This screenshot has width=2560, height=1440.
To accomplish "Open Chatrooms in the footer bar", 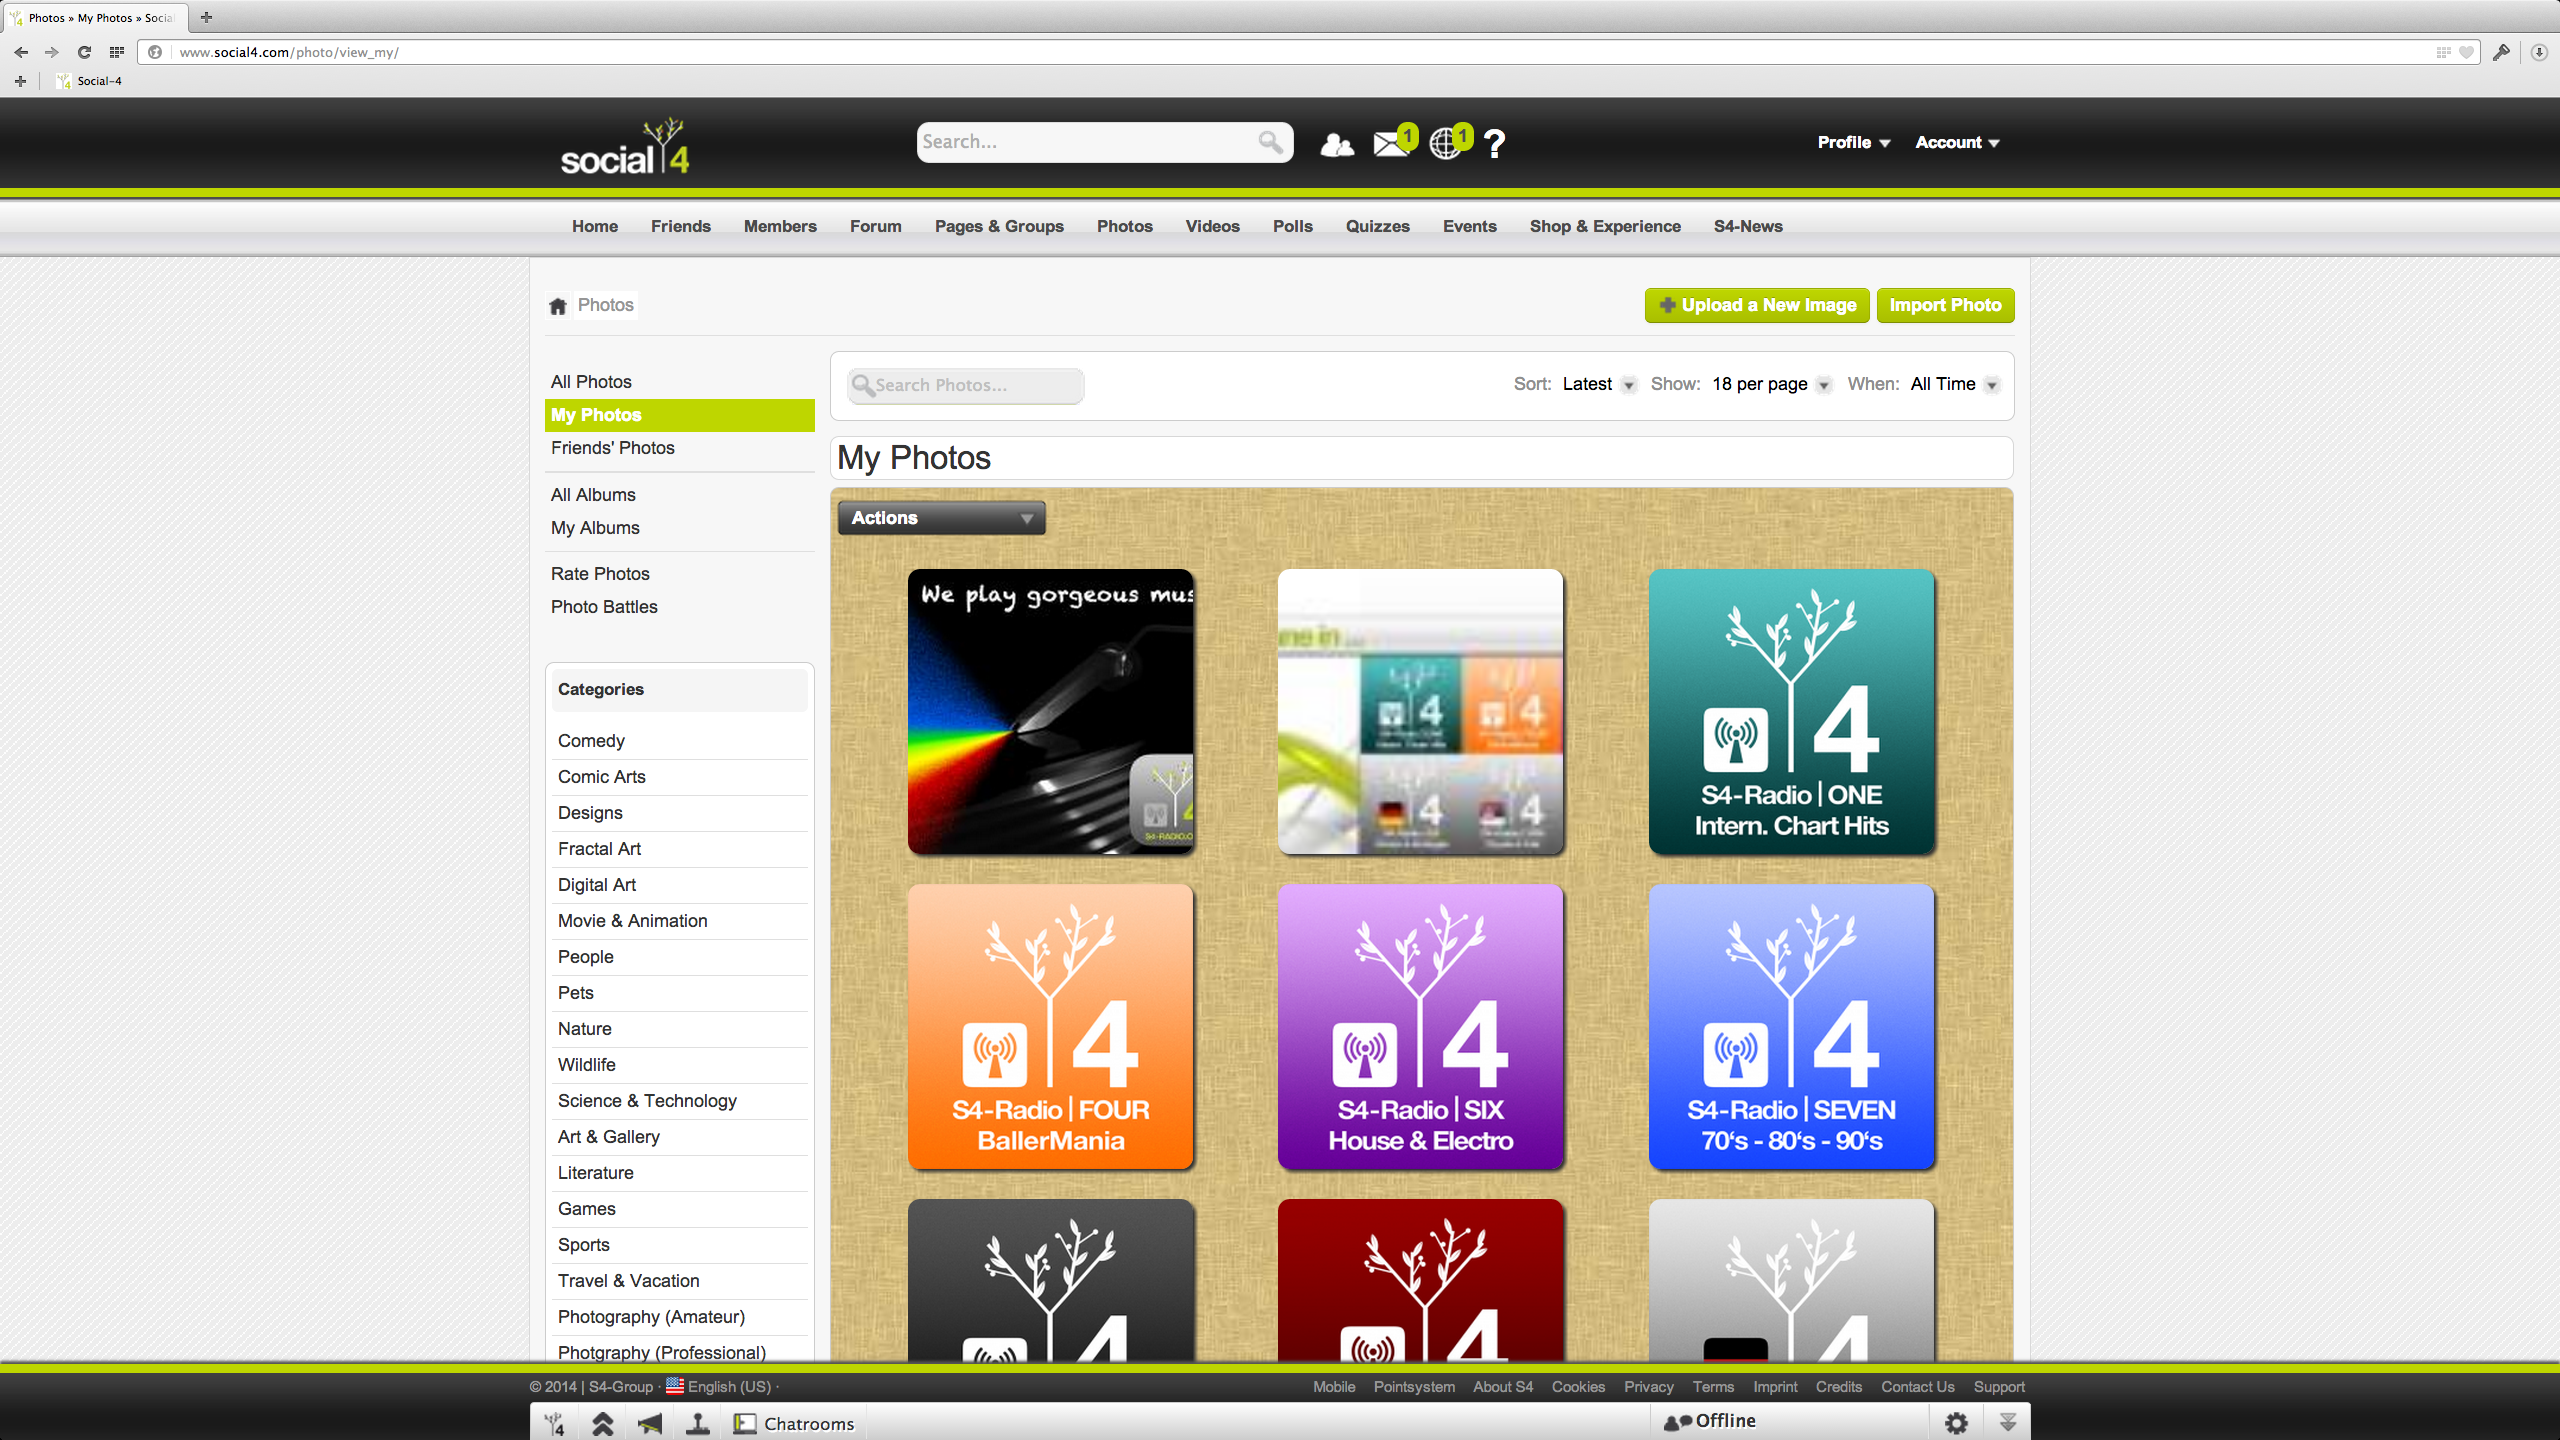I will [x=794, y=1423].
